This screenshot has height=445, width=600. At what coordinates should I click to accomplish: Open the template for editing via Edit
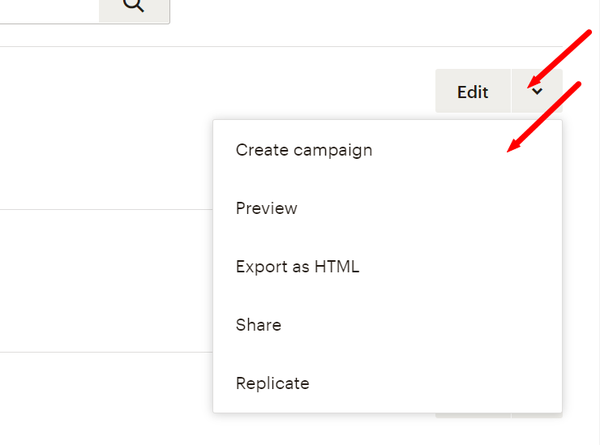pos(473,92)
